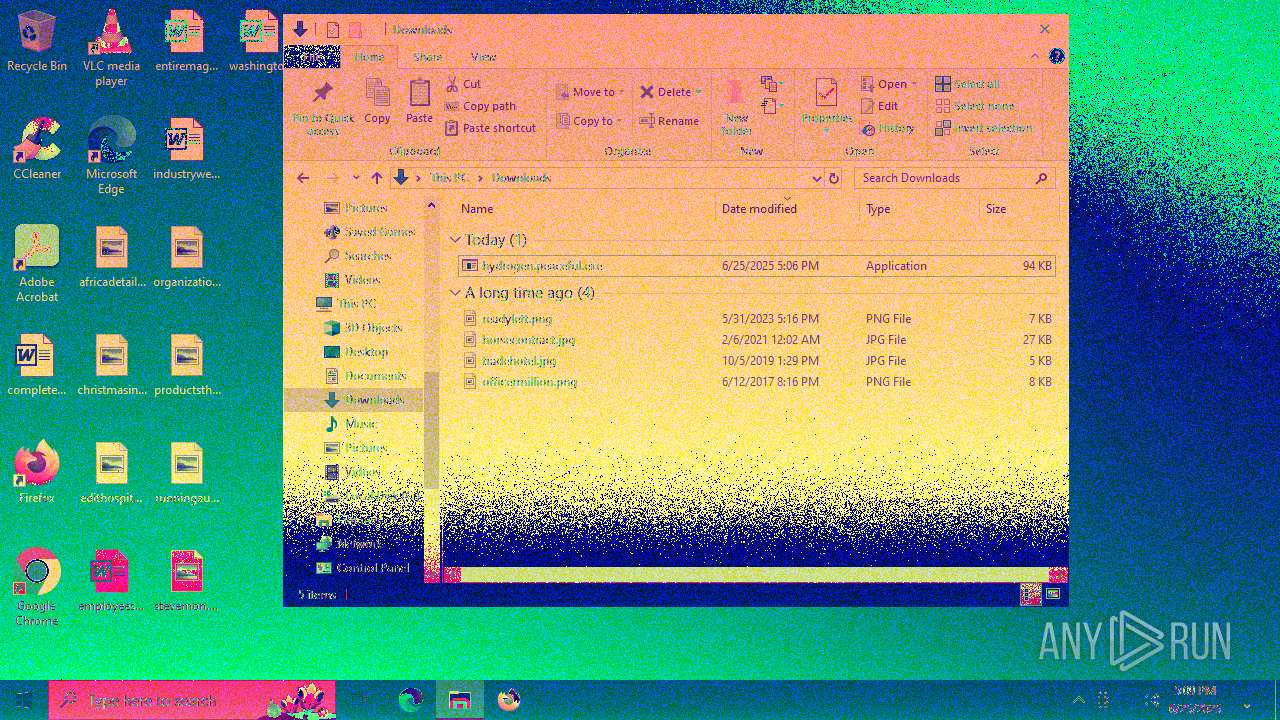Select hydrogen.peaceful.exe file
Image resolution: width=1280 pixels, height=720 pixels.
coord(755,266)
